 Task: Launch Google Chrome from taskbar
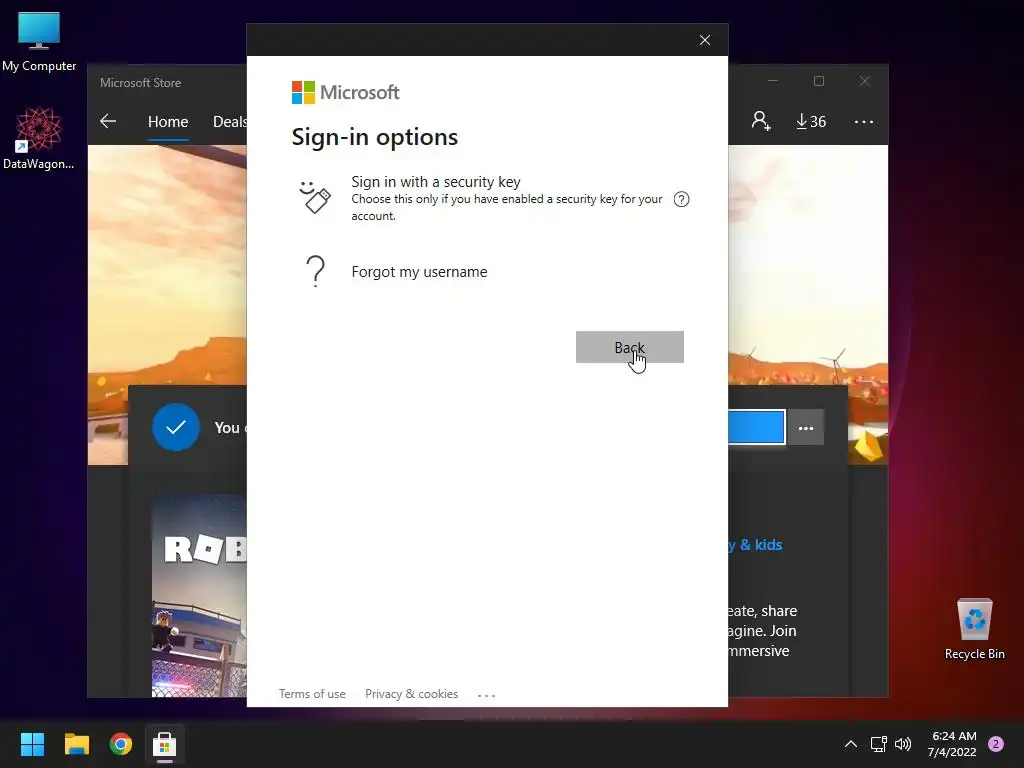(x=121, y=744)
